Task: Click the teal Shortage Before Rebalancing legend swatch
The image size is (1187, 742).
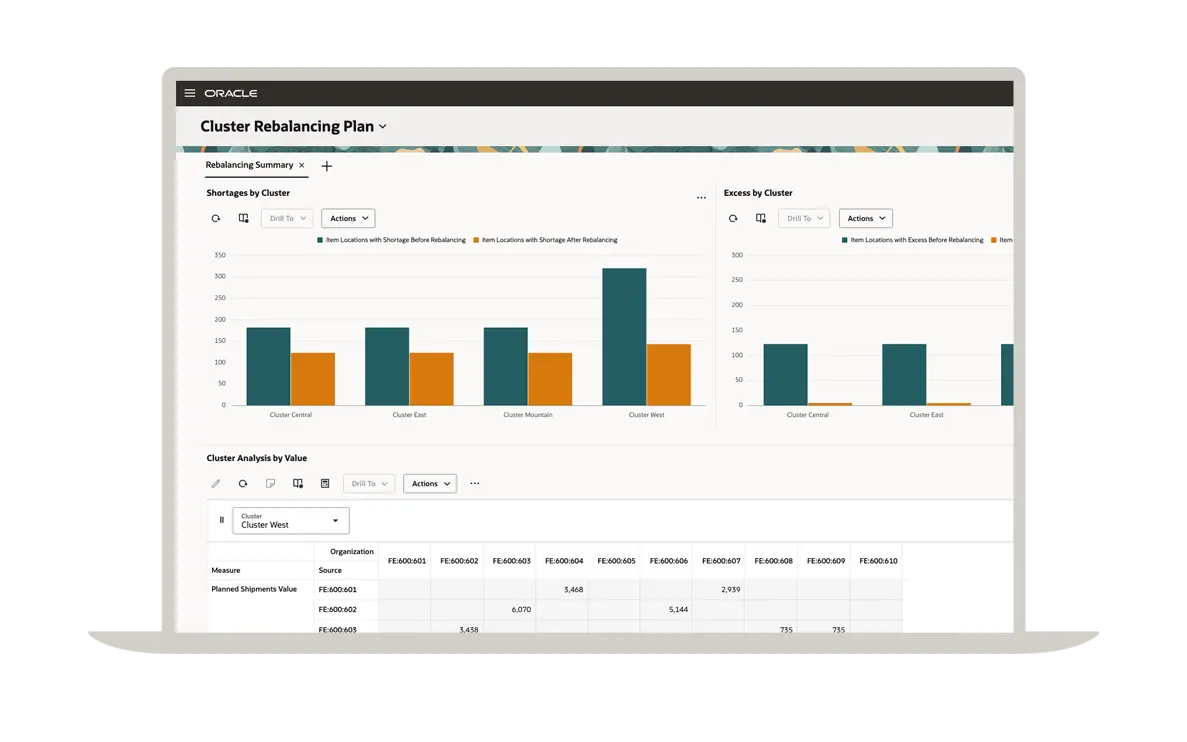Action: pyautogui.click(x=320, y=240)
